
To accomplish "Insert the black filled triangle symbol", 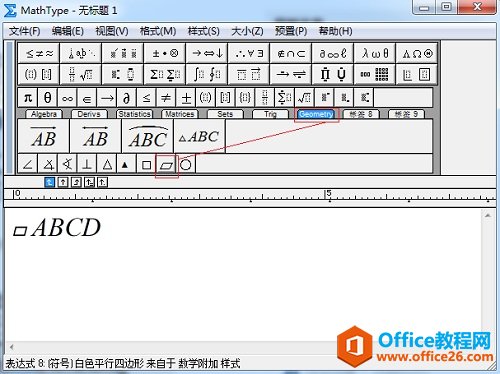I will (x=125, y=164).
